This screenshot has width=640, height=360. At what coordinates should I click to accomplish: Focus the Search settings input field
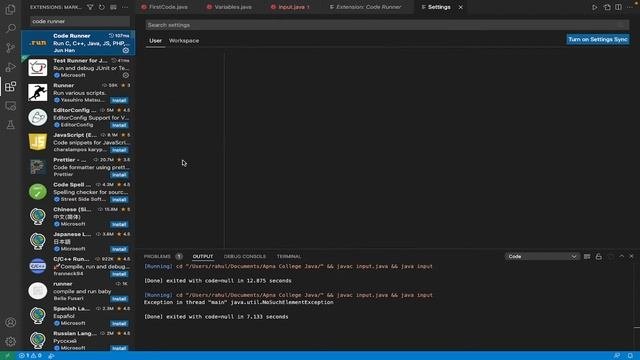(387, 25)
